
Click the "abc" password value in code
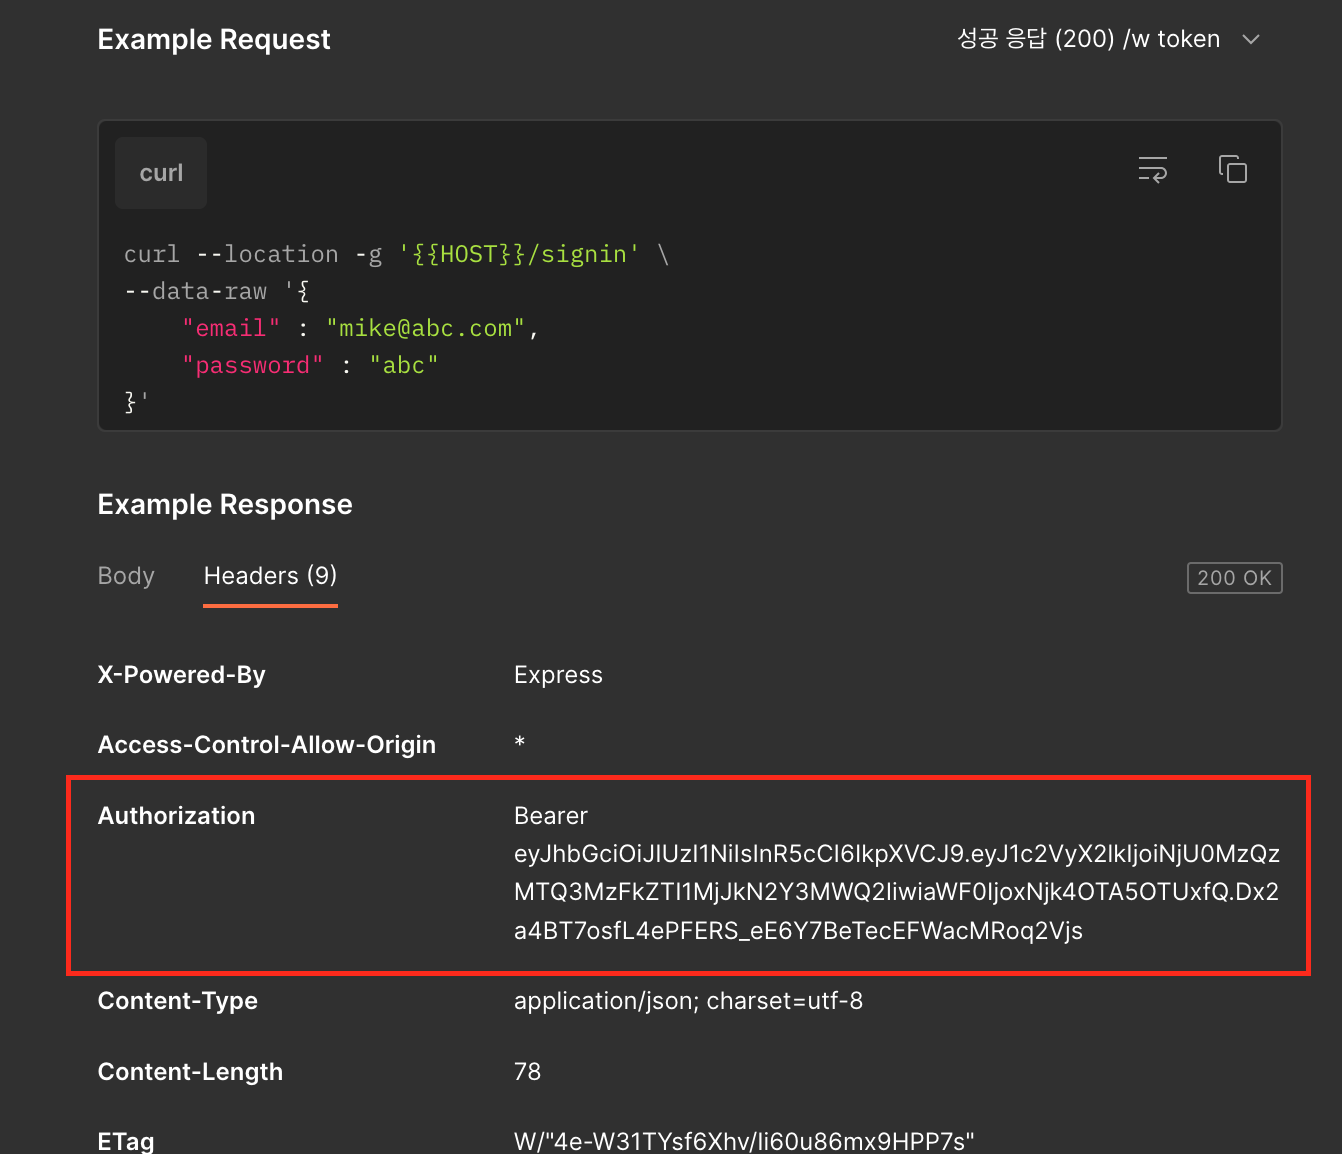pyautogui.click(x=404, y=366)
